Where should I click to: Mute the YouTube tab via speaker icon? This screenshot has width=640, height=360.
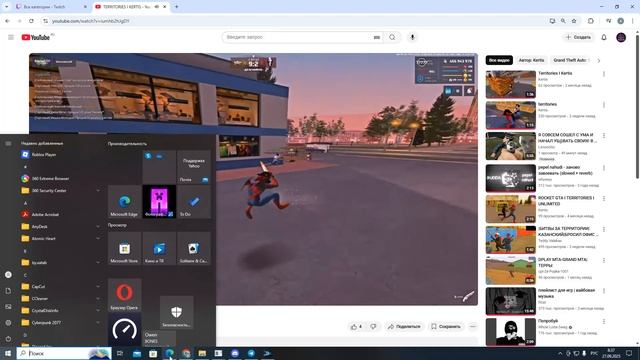[157, 7]
